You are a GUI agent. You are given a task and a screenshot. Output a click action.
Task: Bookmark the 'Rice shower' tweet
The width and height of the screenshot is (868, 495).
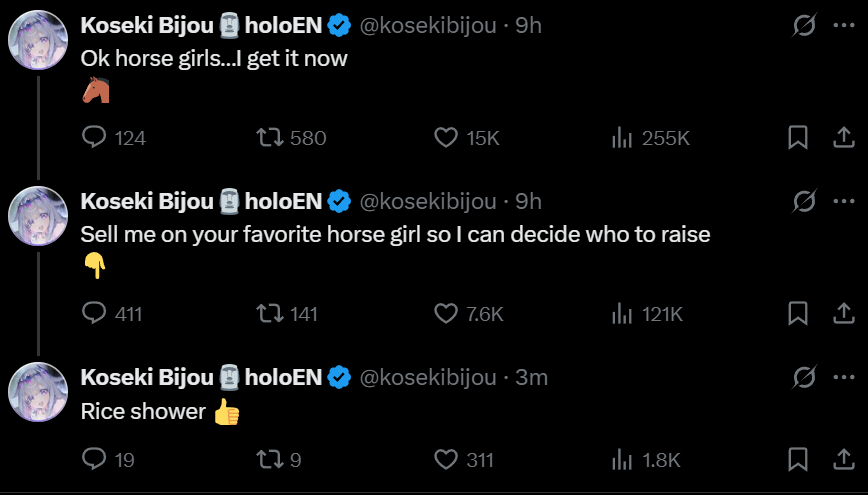click(797, 460)
